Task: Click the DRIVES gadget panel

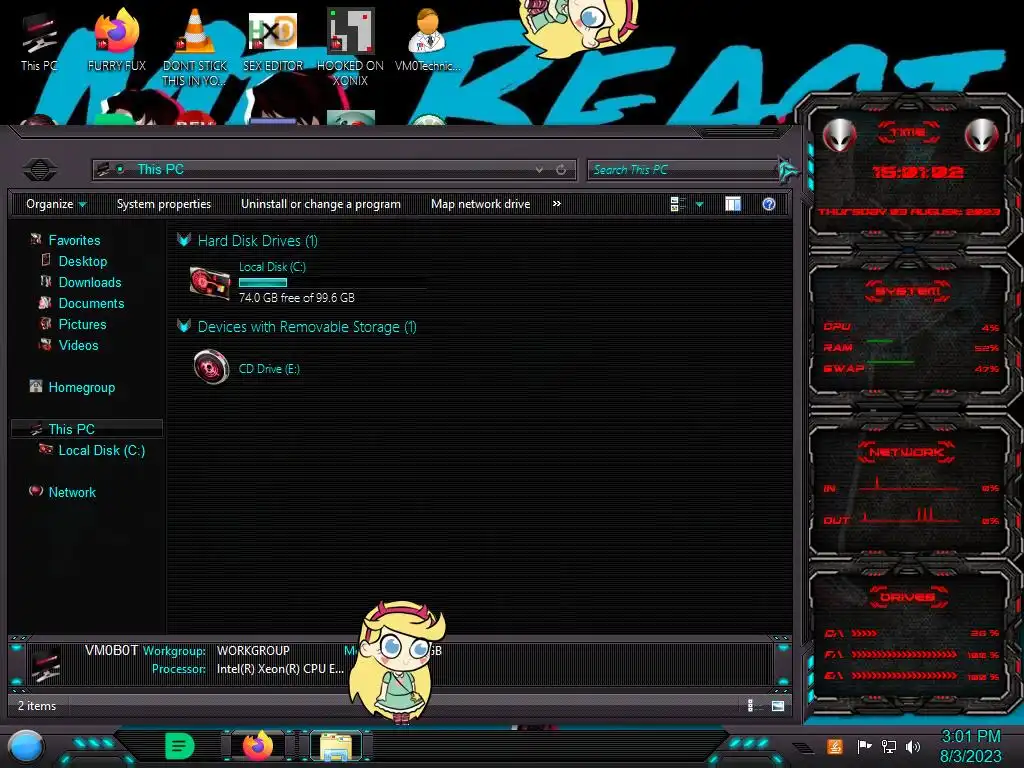Action: [x=908, y=637]
